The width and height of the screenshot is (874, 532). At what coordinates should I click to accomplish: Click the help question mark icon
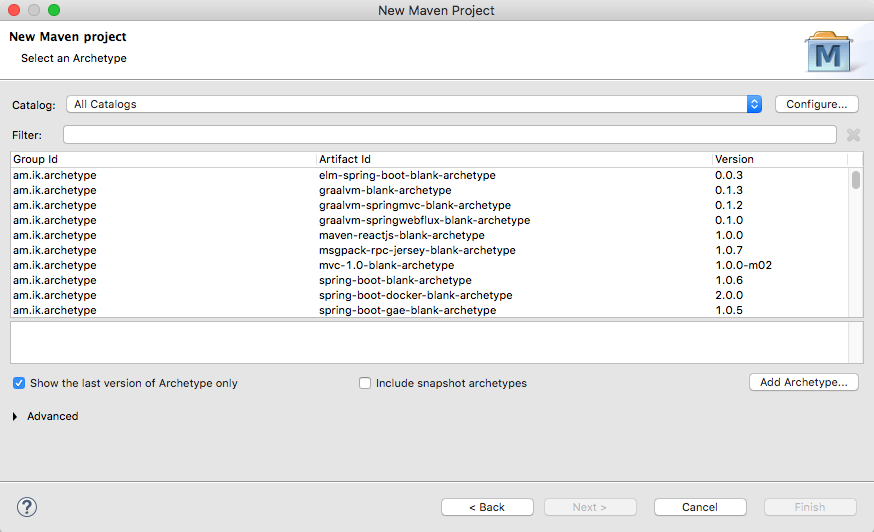tap(27, 507)
